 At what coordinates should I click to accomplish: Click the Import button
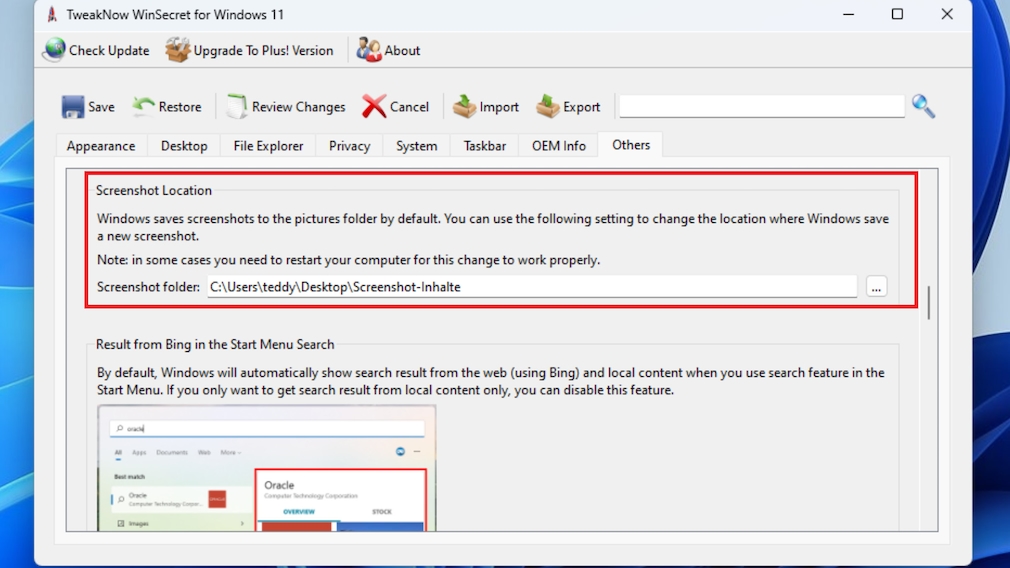(486, 107)
